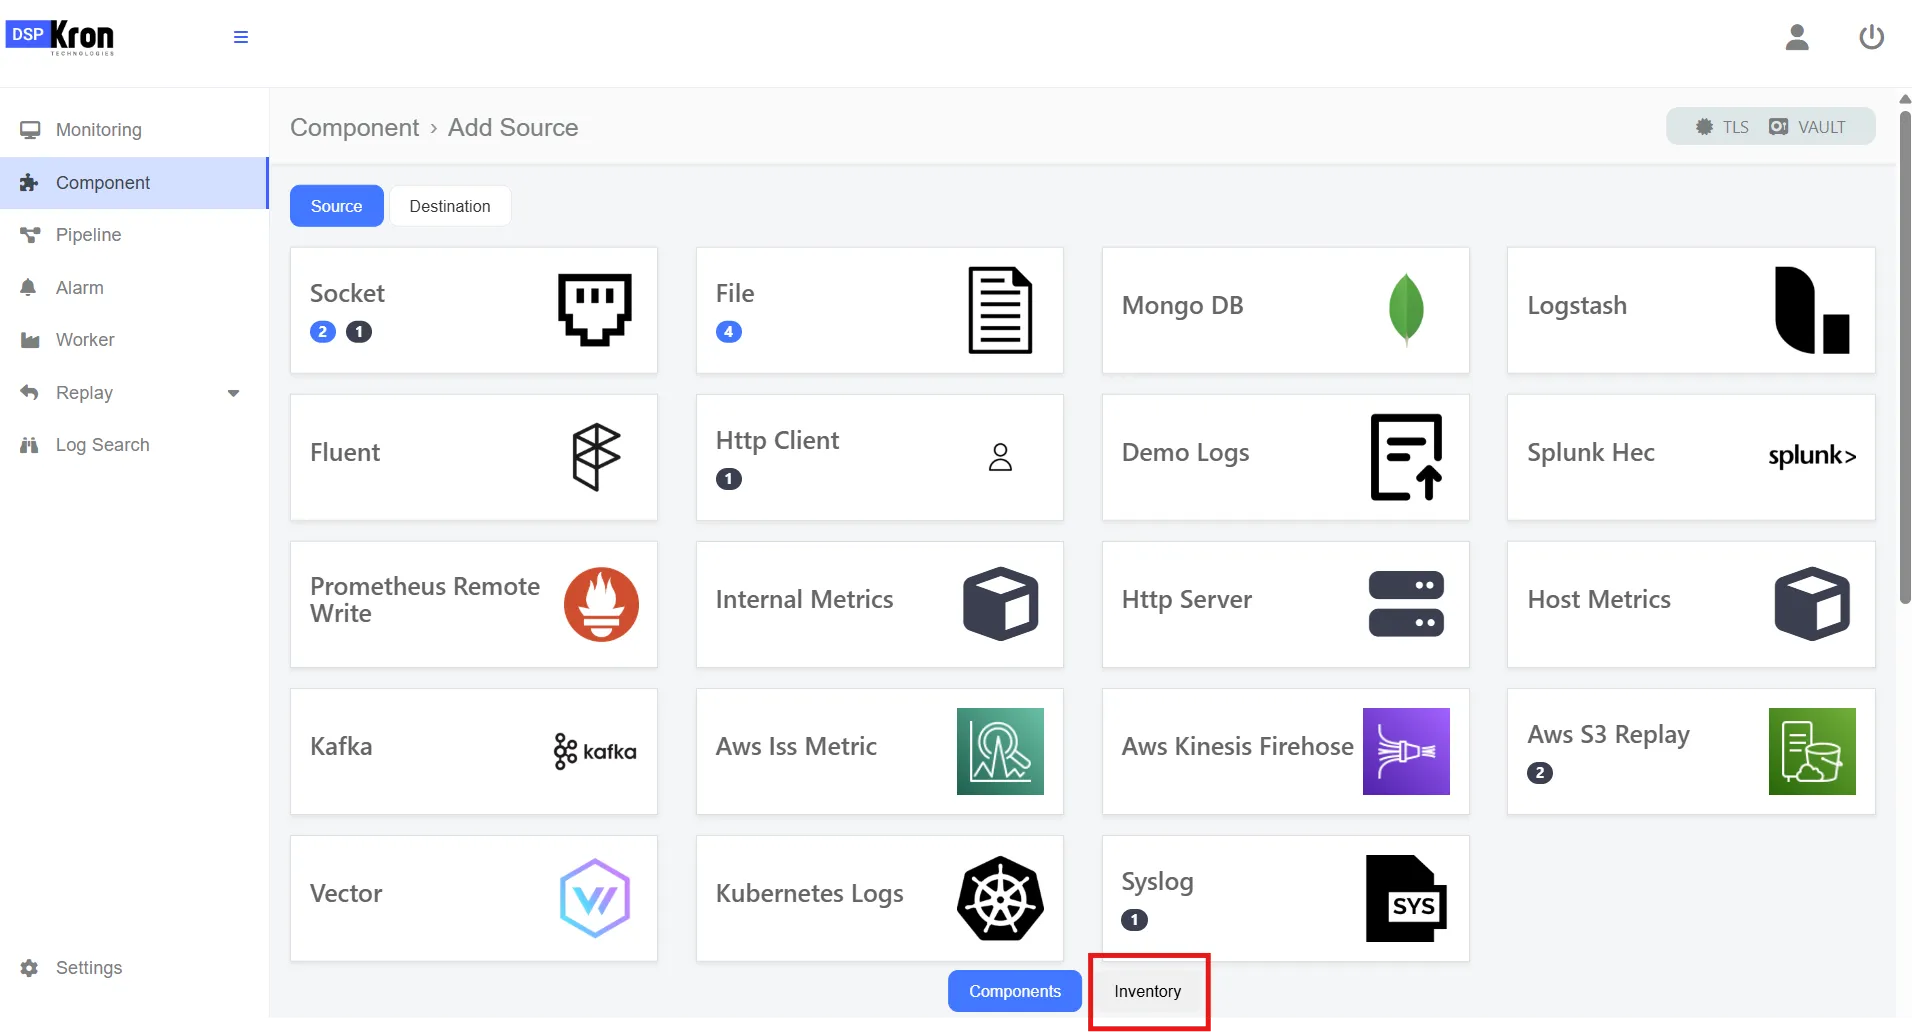Image resolution: width=1912 pixels, height=1032 pixels.
Task: Select the Http Server title
Action: click(x=1187, y=600)
